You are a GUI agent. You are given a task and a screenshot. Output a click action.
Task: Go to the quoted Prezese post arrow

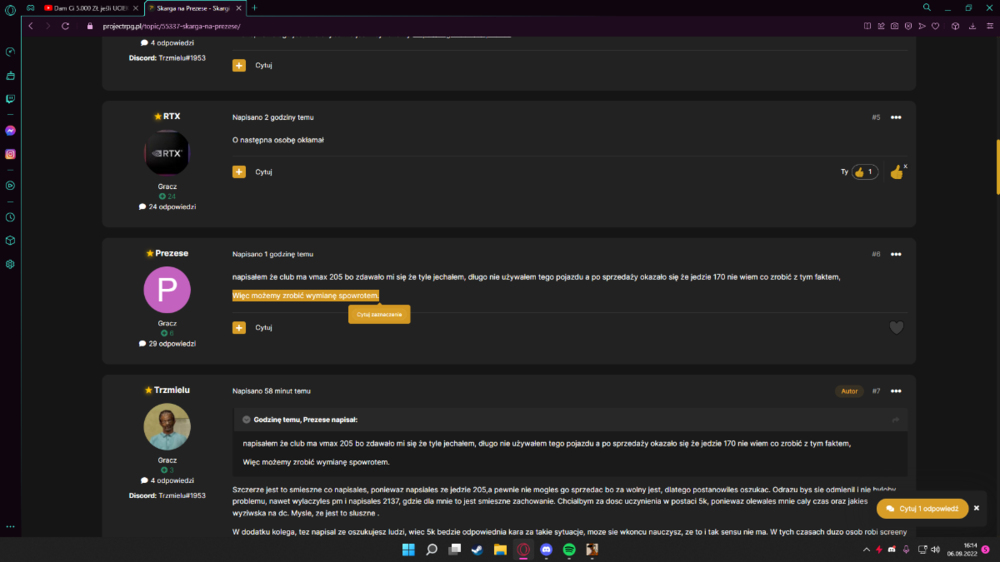(895, 420)
